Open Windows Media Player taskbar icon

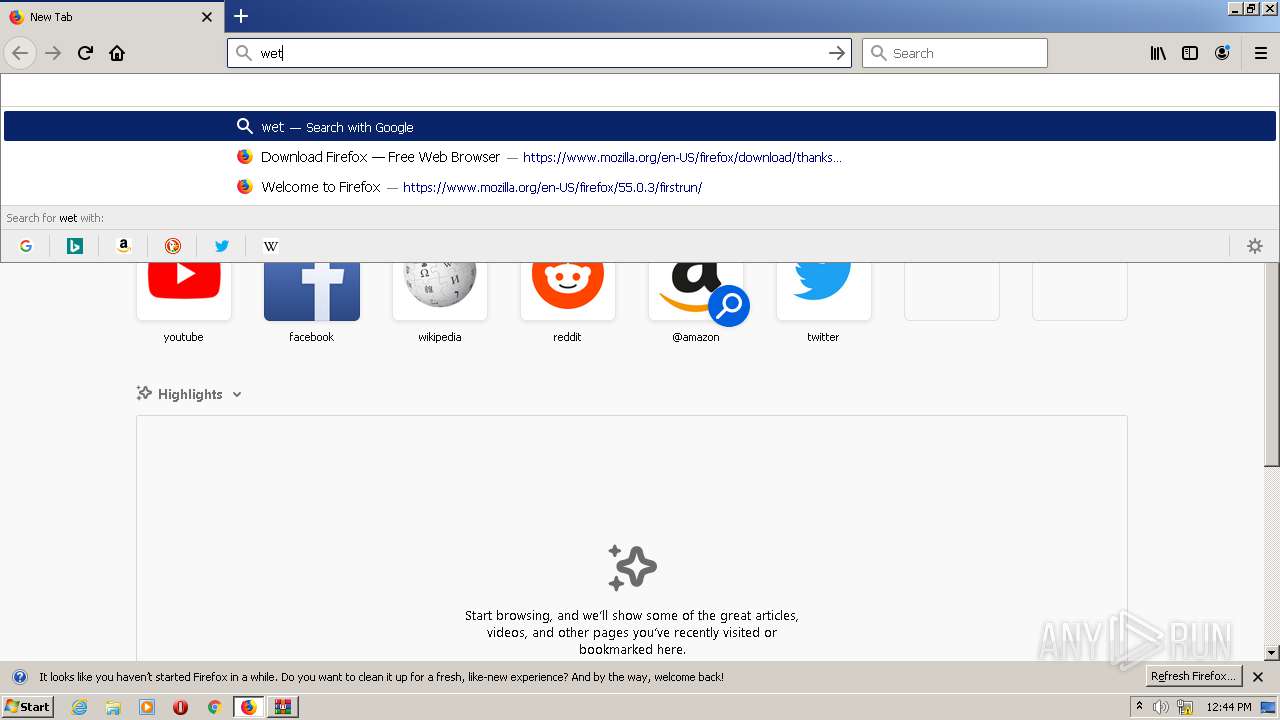pyautogui.click(x=147, y=707)
